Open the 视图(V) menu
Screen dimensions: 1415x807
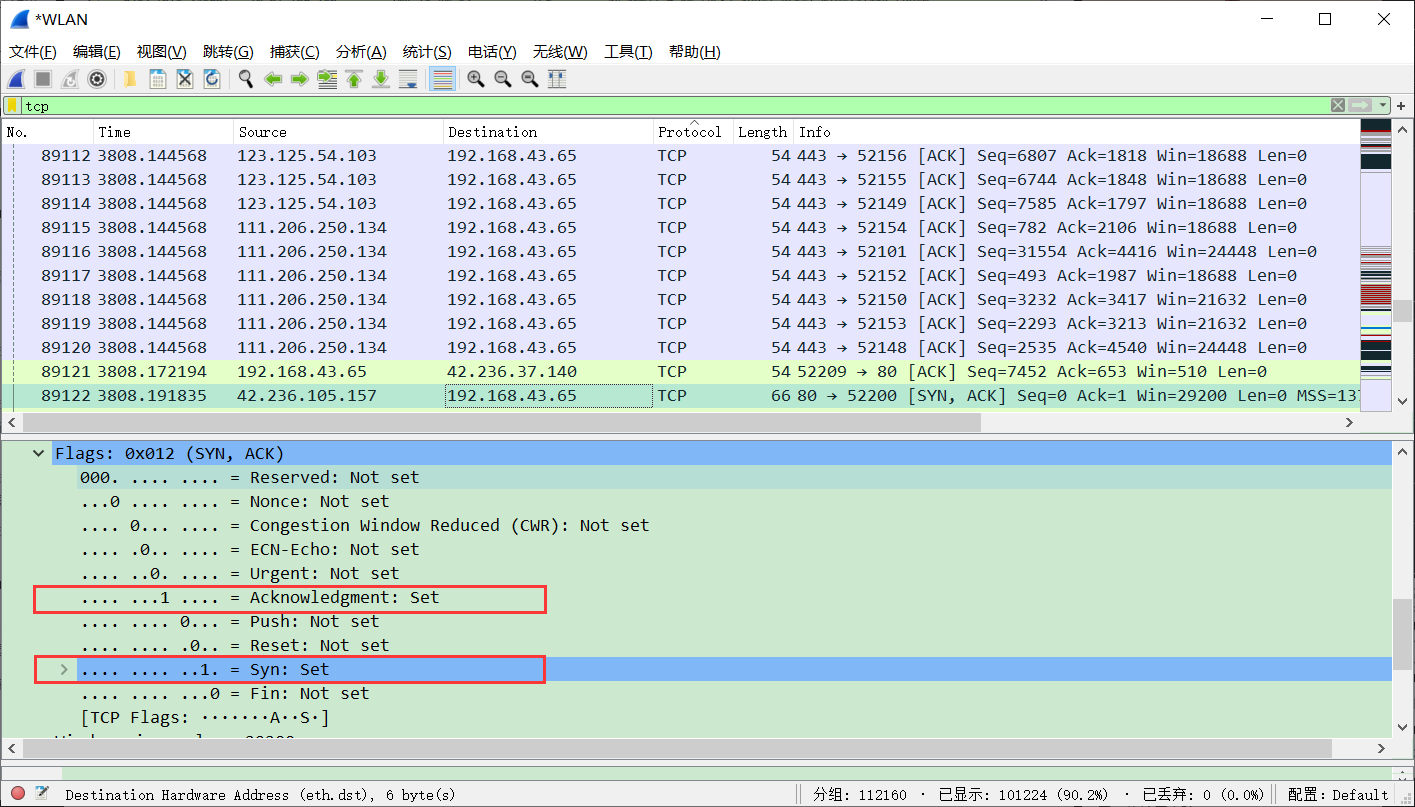(x=162, y=52)
